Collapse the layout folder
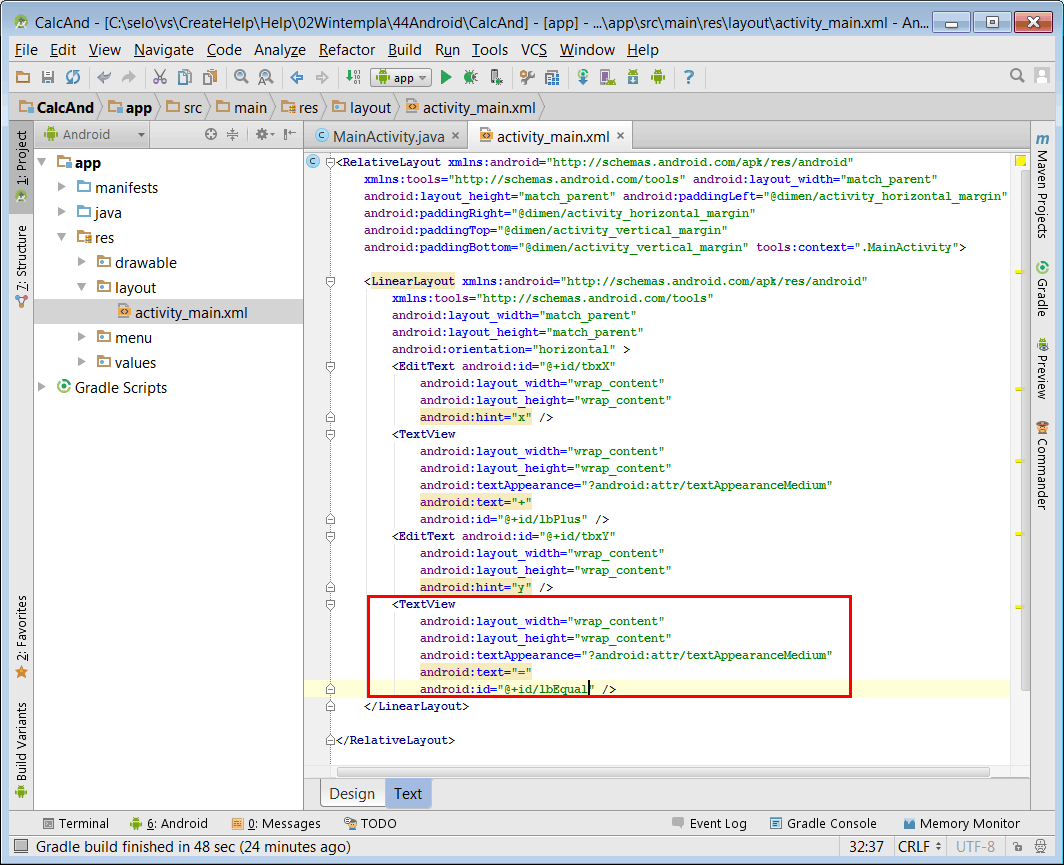 (x=81, y=287)
